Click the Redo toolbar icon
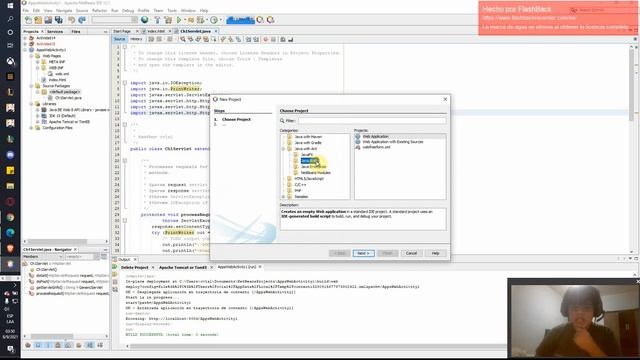Screen dimensions: 640x360 (x=82, y=20)
